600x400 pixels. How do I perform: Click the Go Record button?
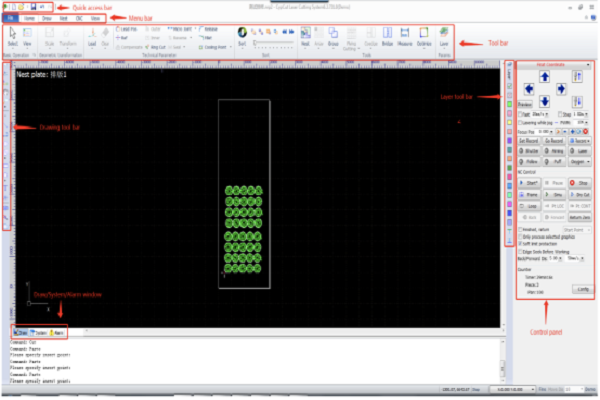pos(554,141)
